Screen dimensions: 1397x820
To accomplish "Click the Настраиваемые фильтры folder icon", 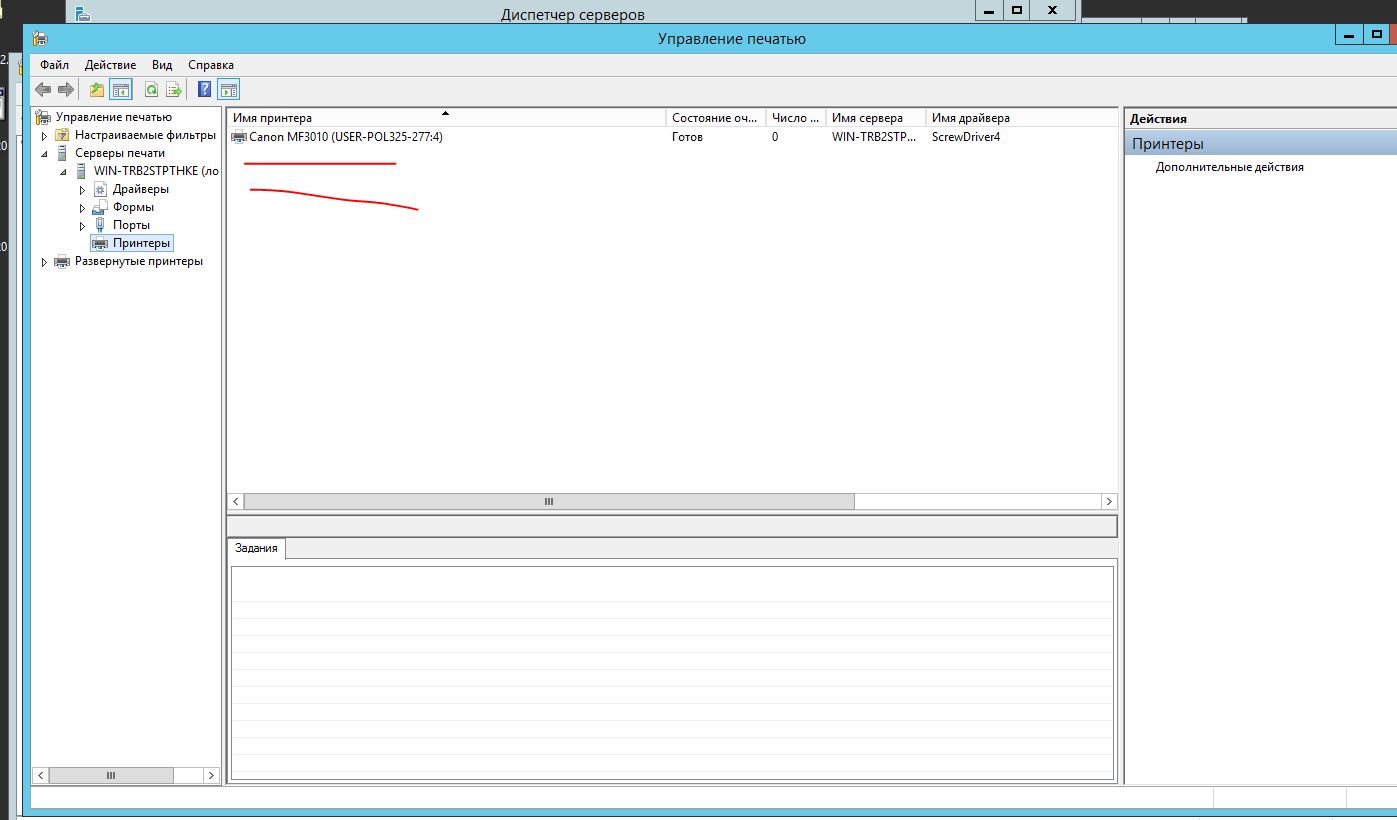I will pos(63,135).
